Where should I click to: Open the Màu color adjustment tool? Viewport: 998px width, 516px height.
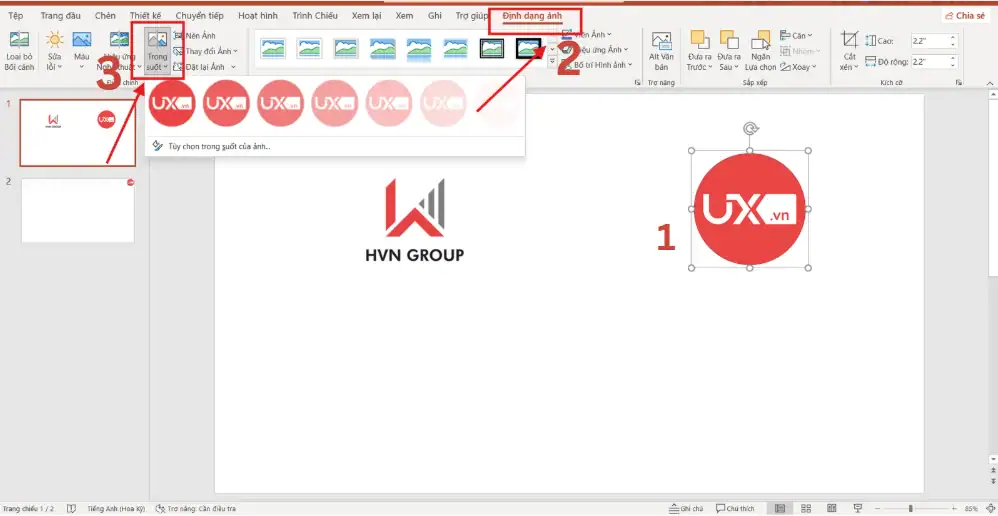pos(81,51)
